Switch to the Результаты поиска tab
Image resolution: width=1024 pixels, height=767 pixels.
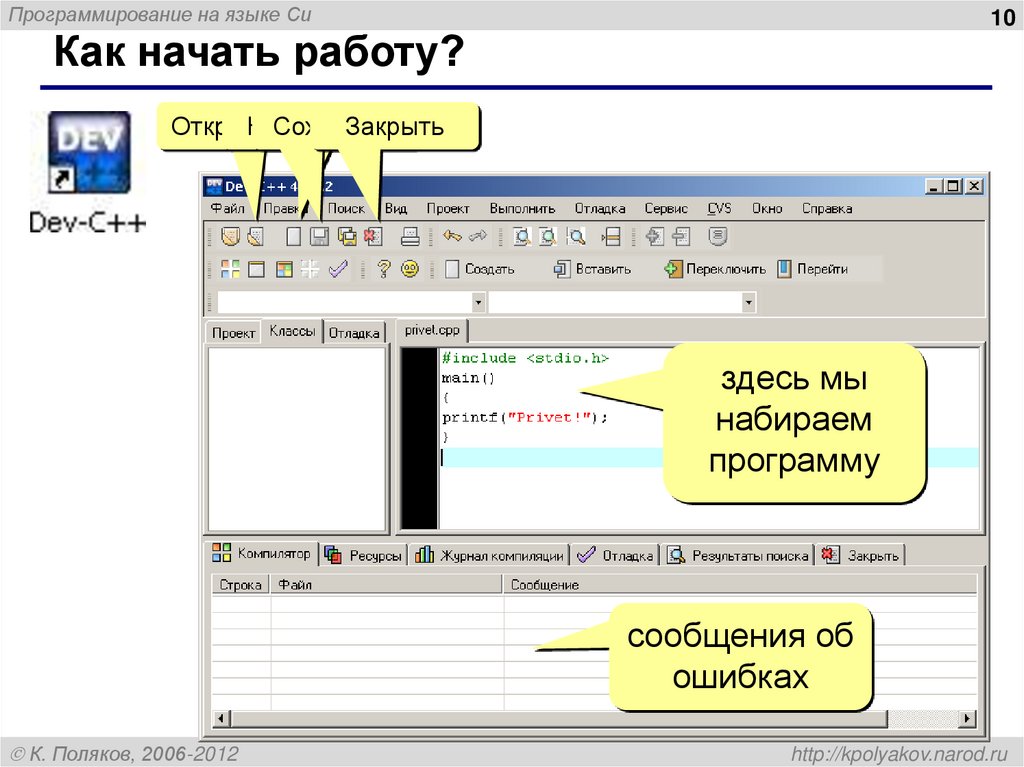pyautogui.click(x=738, y=555)
